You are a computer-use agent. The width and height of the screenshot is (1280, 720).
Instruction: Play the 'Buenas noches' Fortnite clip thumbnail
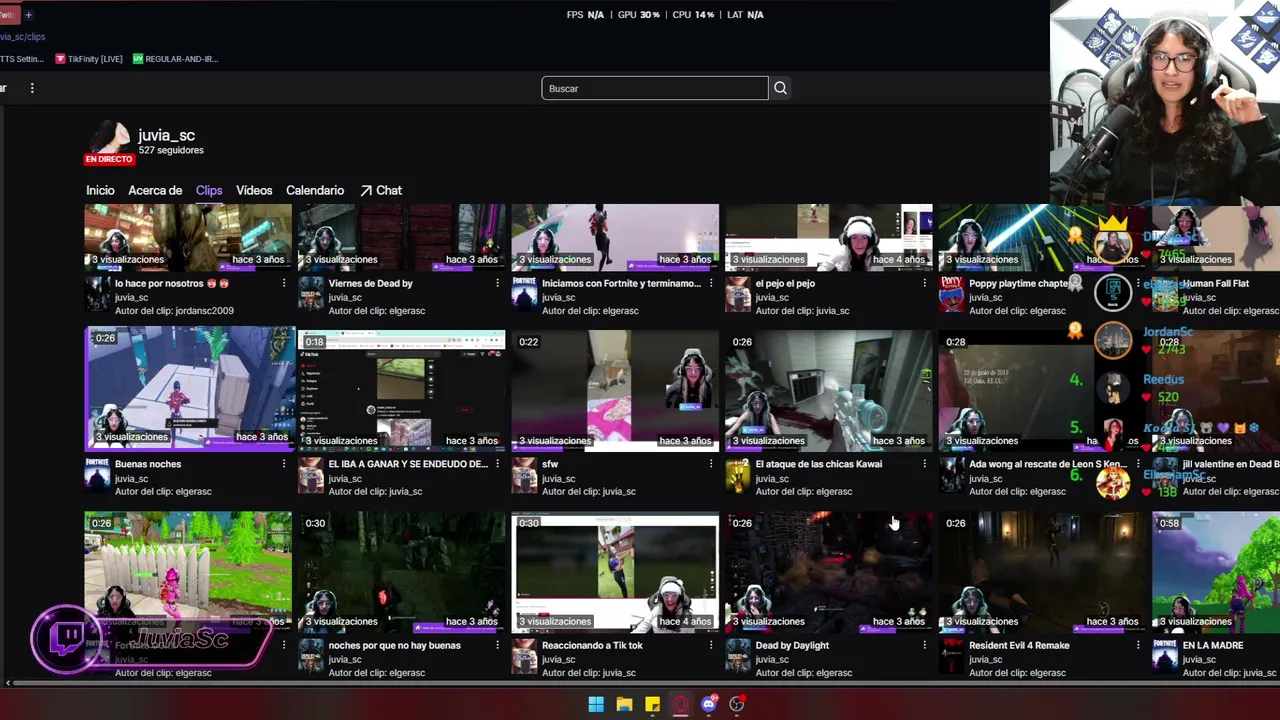click(x=188, y=388)
